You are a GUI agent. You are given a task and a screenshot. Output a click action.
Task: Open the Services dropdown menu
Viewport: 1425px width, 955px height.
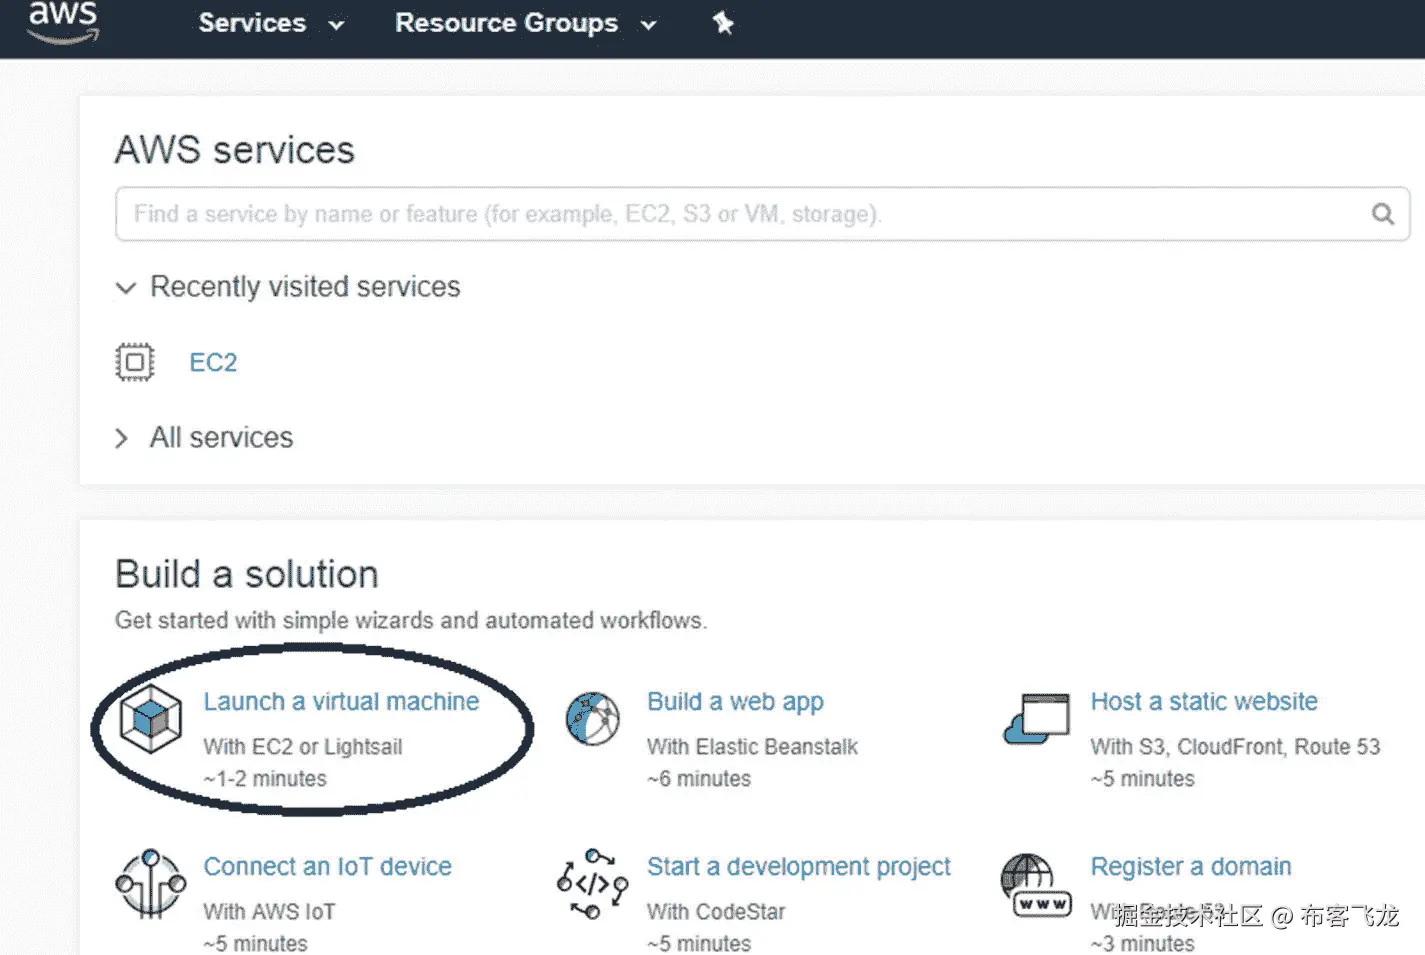pyautogui.click(x=270, y=23)
